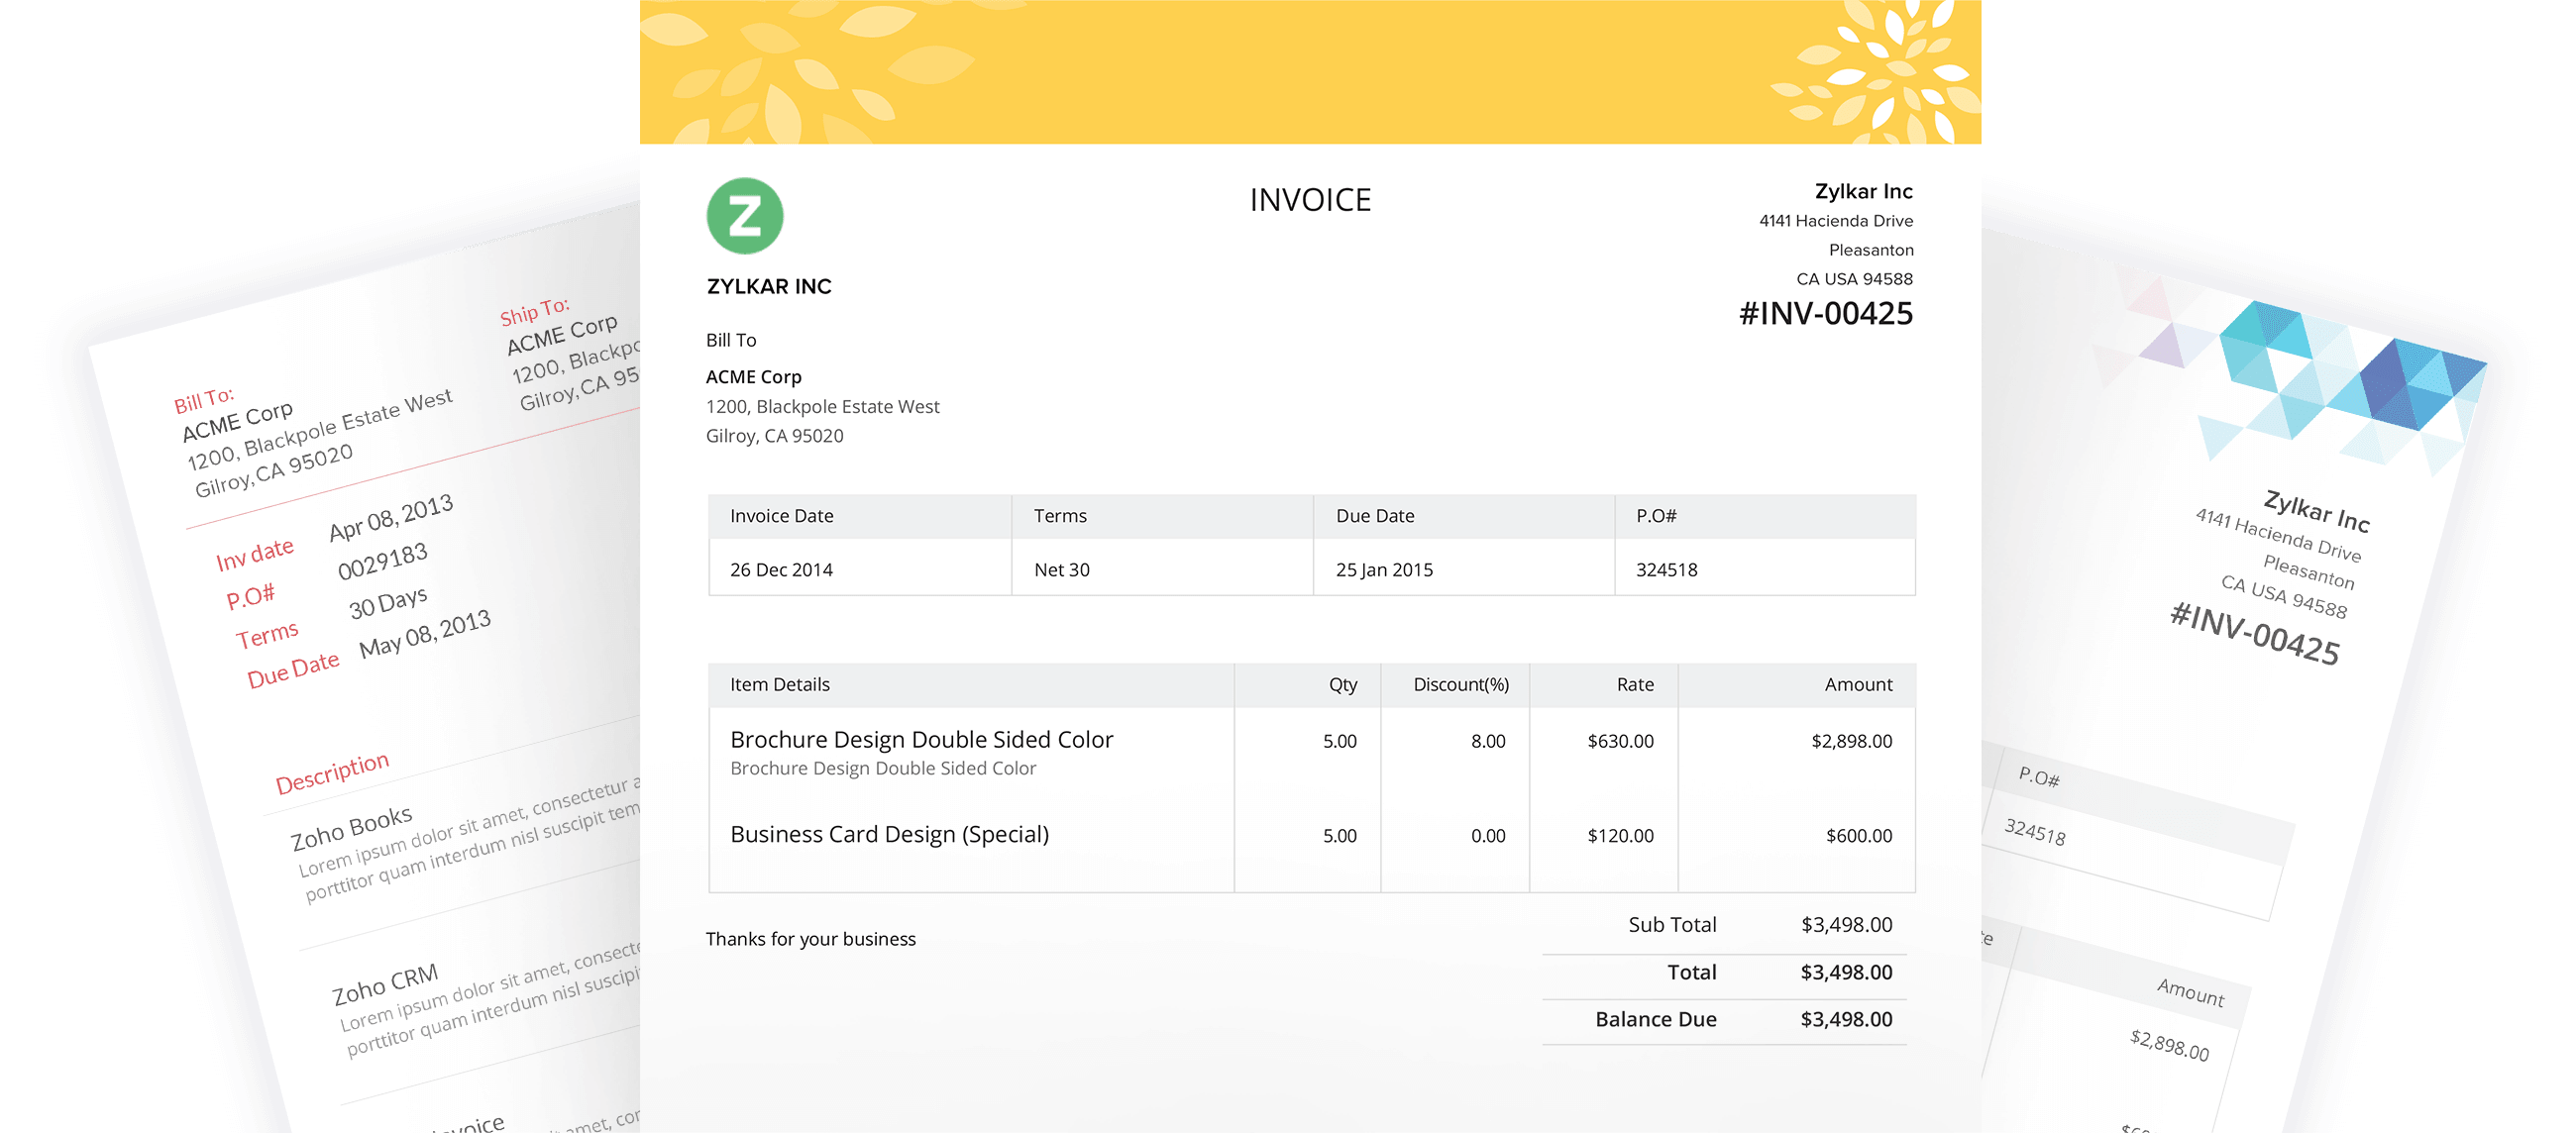Click the ZYLKAR INC company name under the logo
The image size is (2576, 1133).
pyautogui.click(x=768, y=286)
